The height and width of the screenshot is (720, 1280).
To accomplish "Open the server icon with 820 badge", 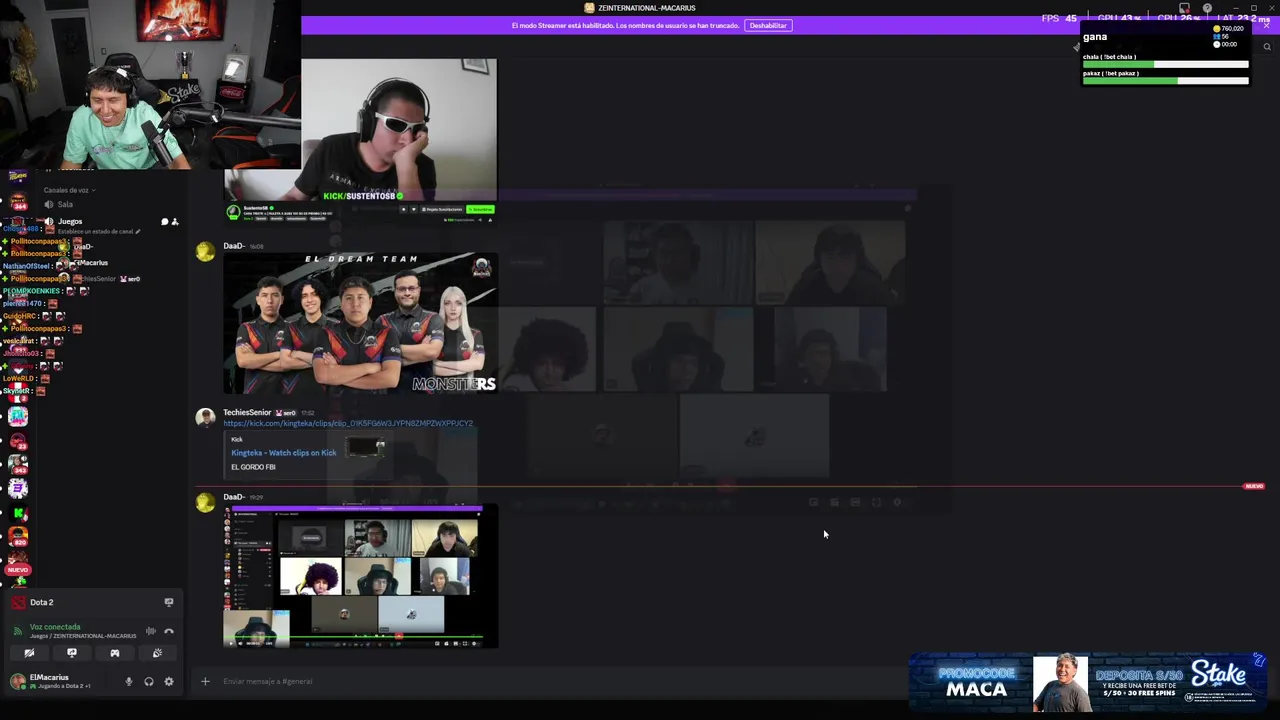I will pos(18,538).
